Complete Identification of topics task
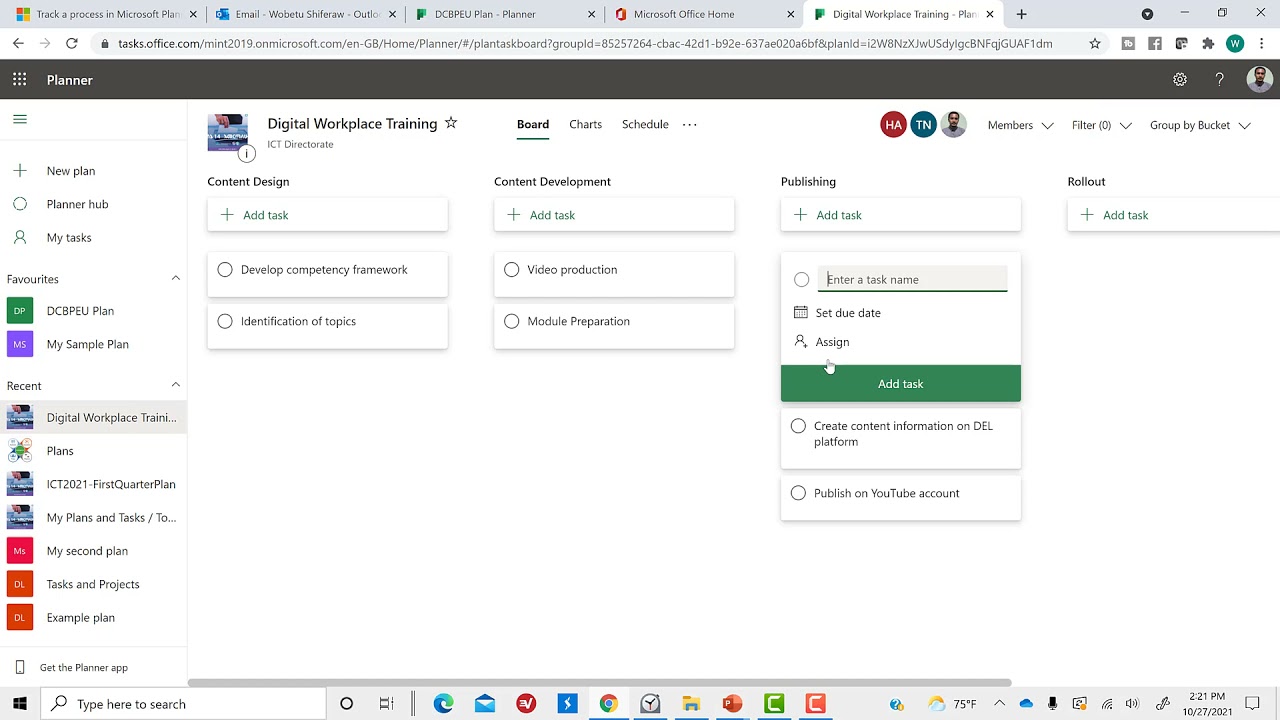The image size is (1280, 720). (x=225, y=322)
